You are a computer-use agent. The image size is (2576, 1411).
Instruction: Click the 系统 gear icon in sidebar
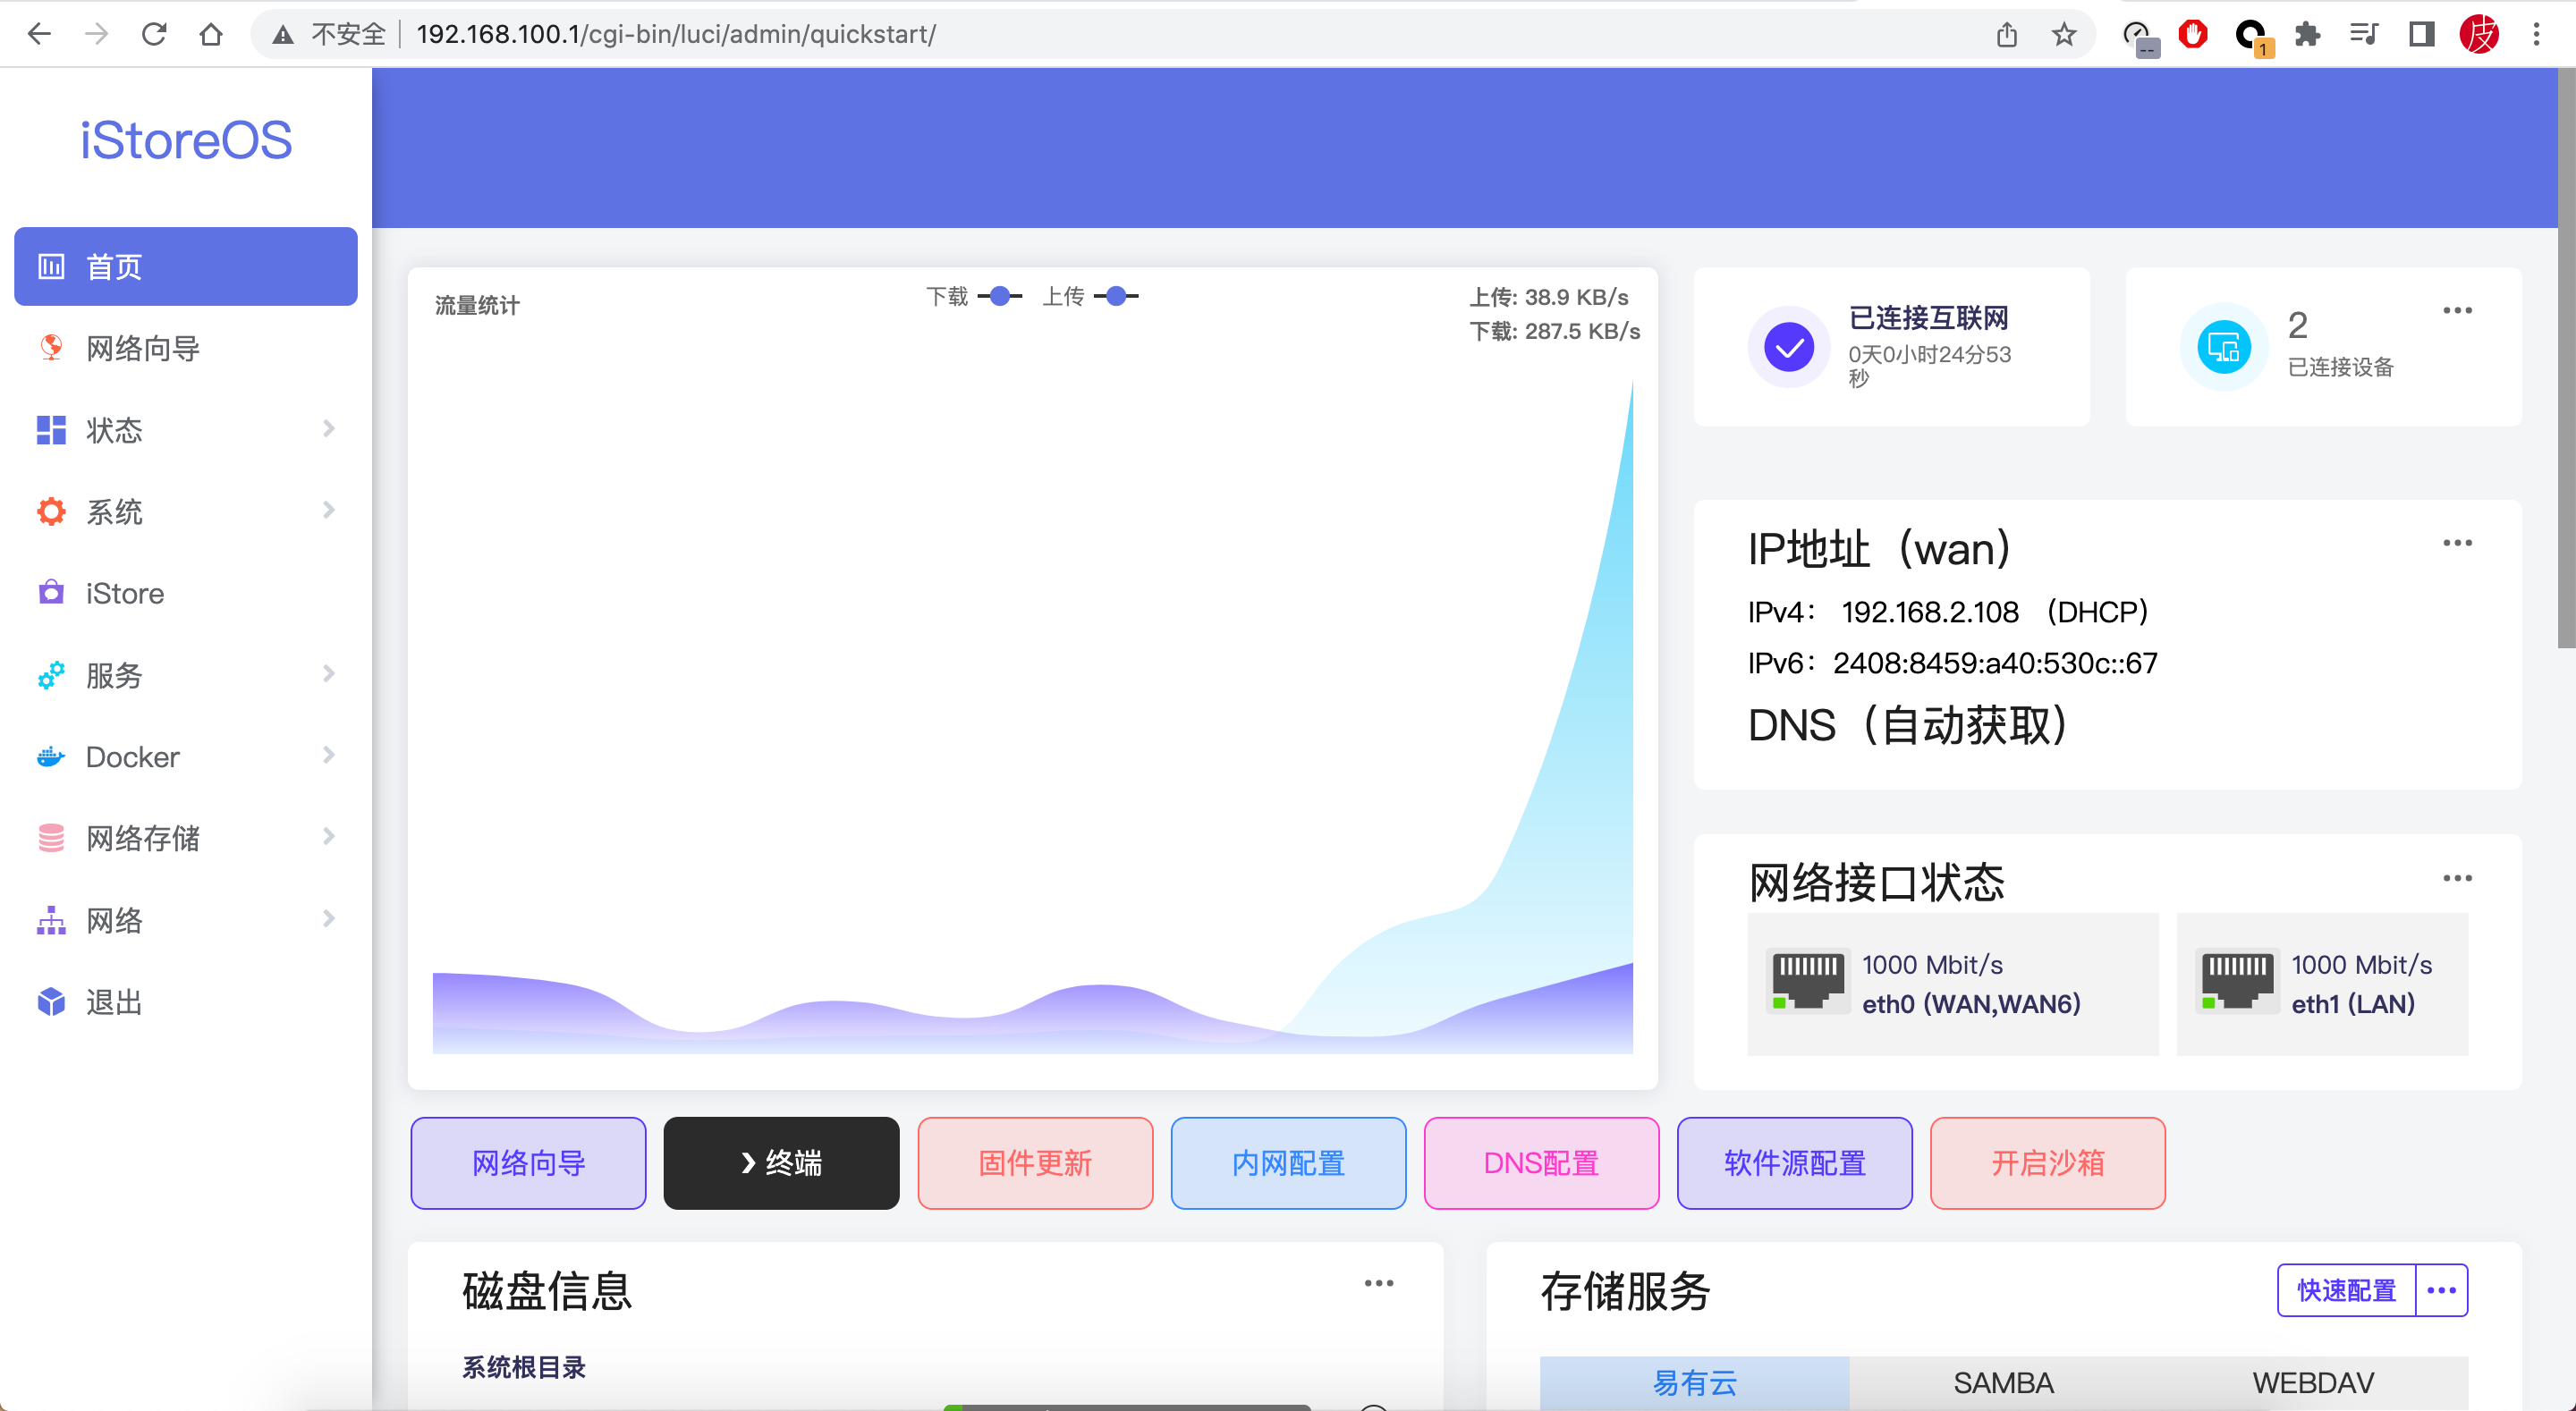pyautogui.click(x=51, y=511)
